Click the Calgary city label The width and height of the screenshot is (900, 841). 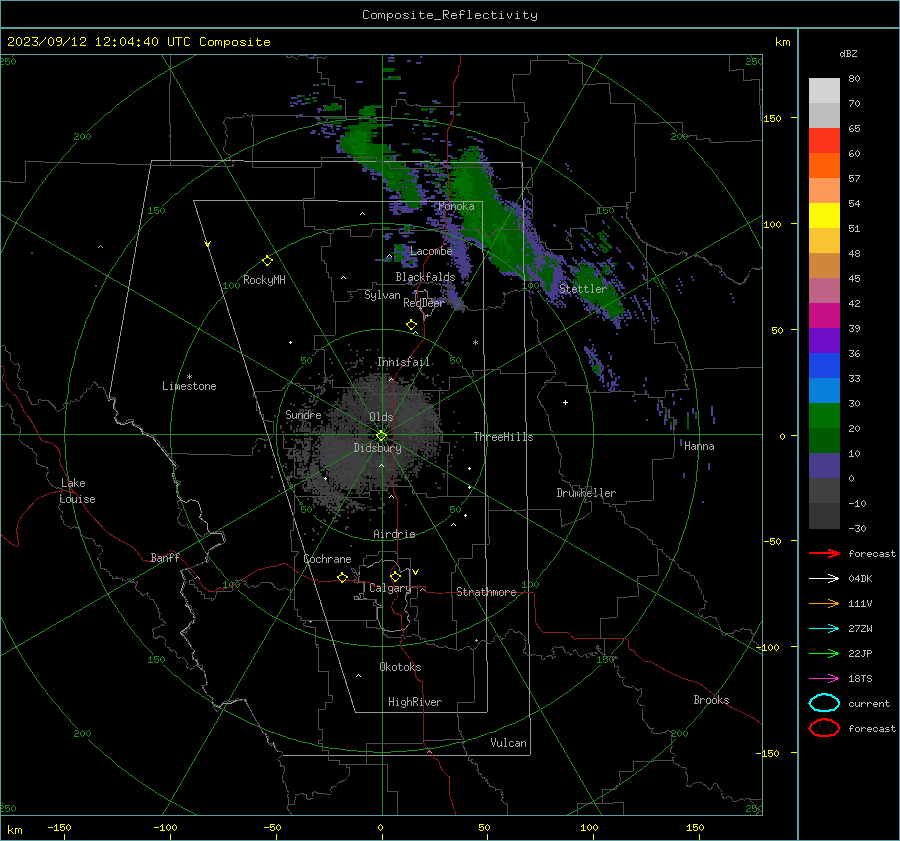coord(390,588)
